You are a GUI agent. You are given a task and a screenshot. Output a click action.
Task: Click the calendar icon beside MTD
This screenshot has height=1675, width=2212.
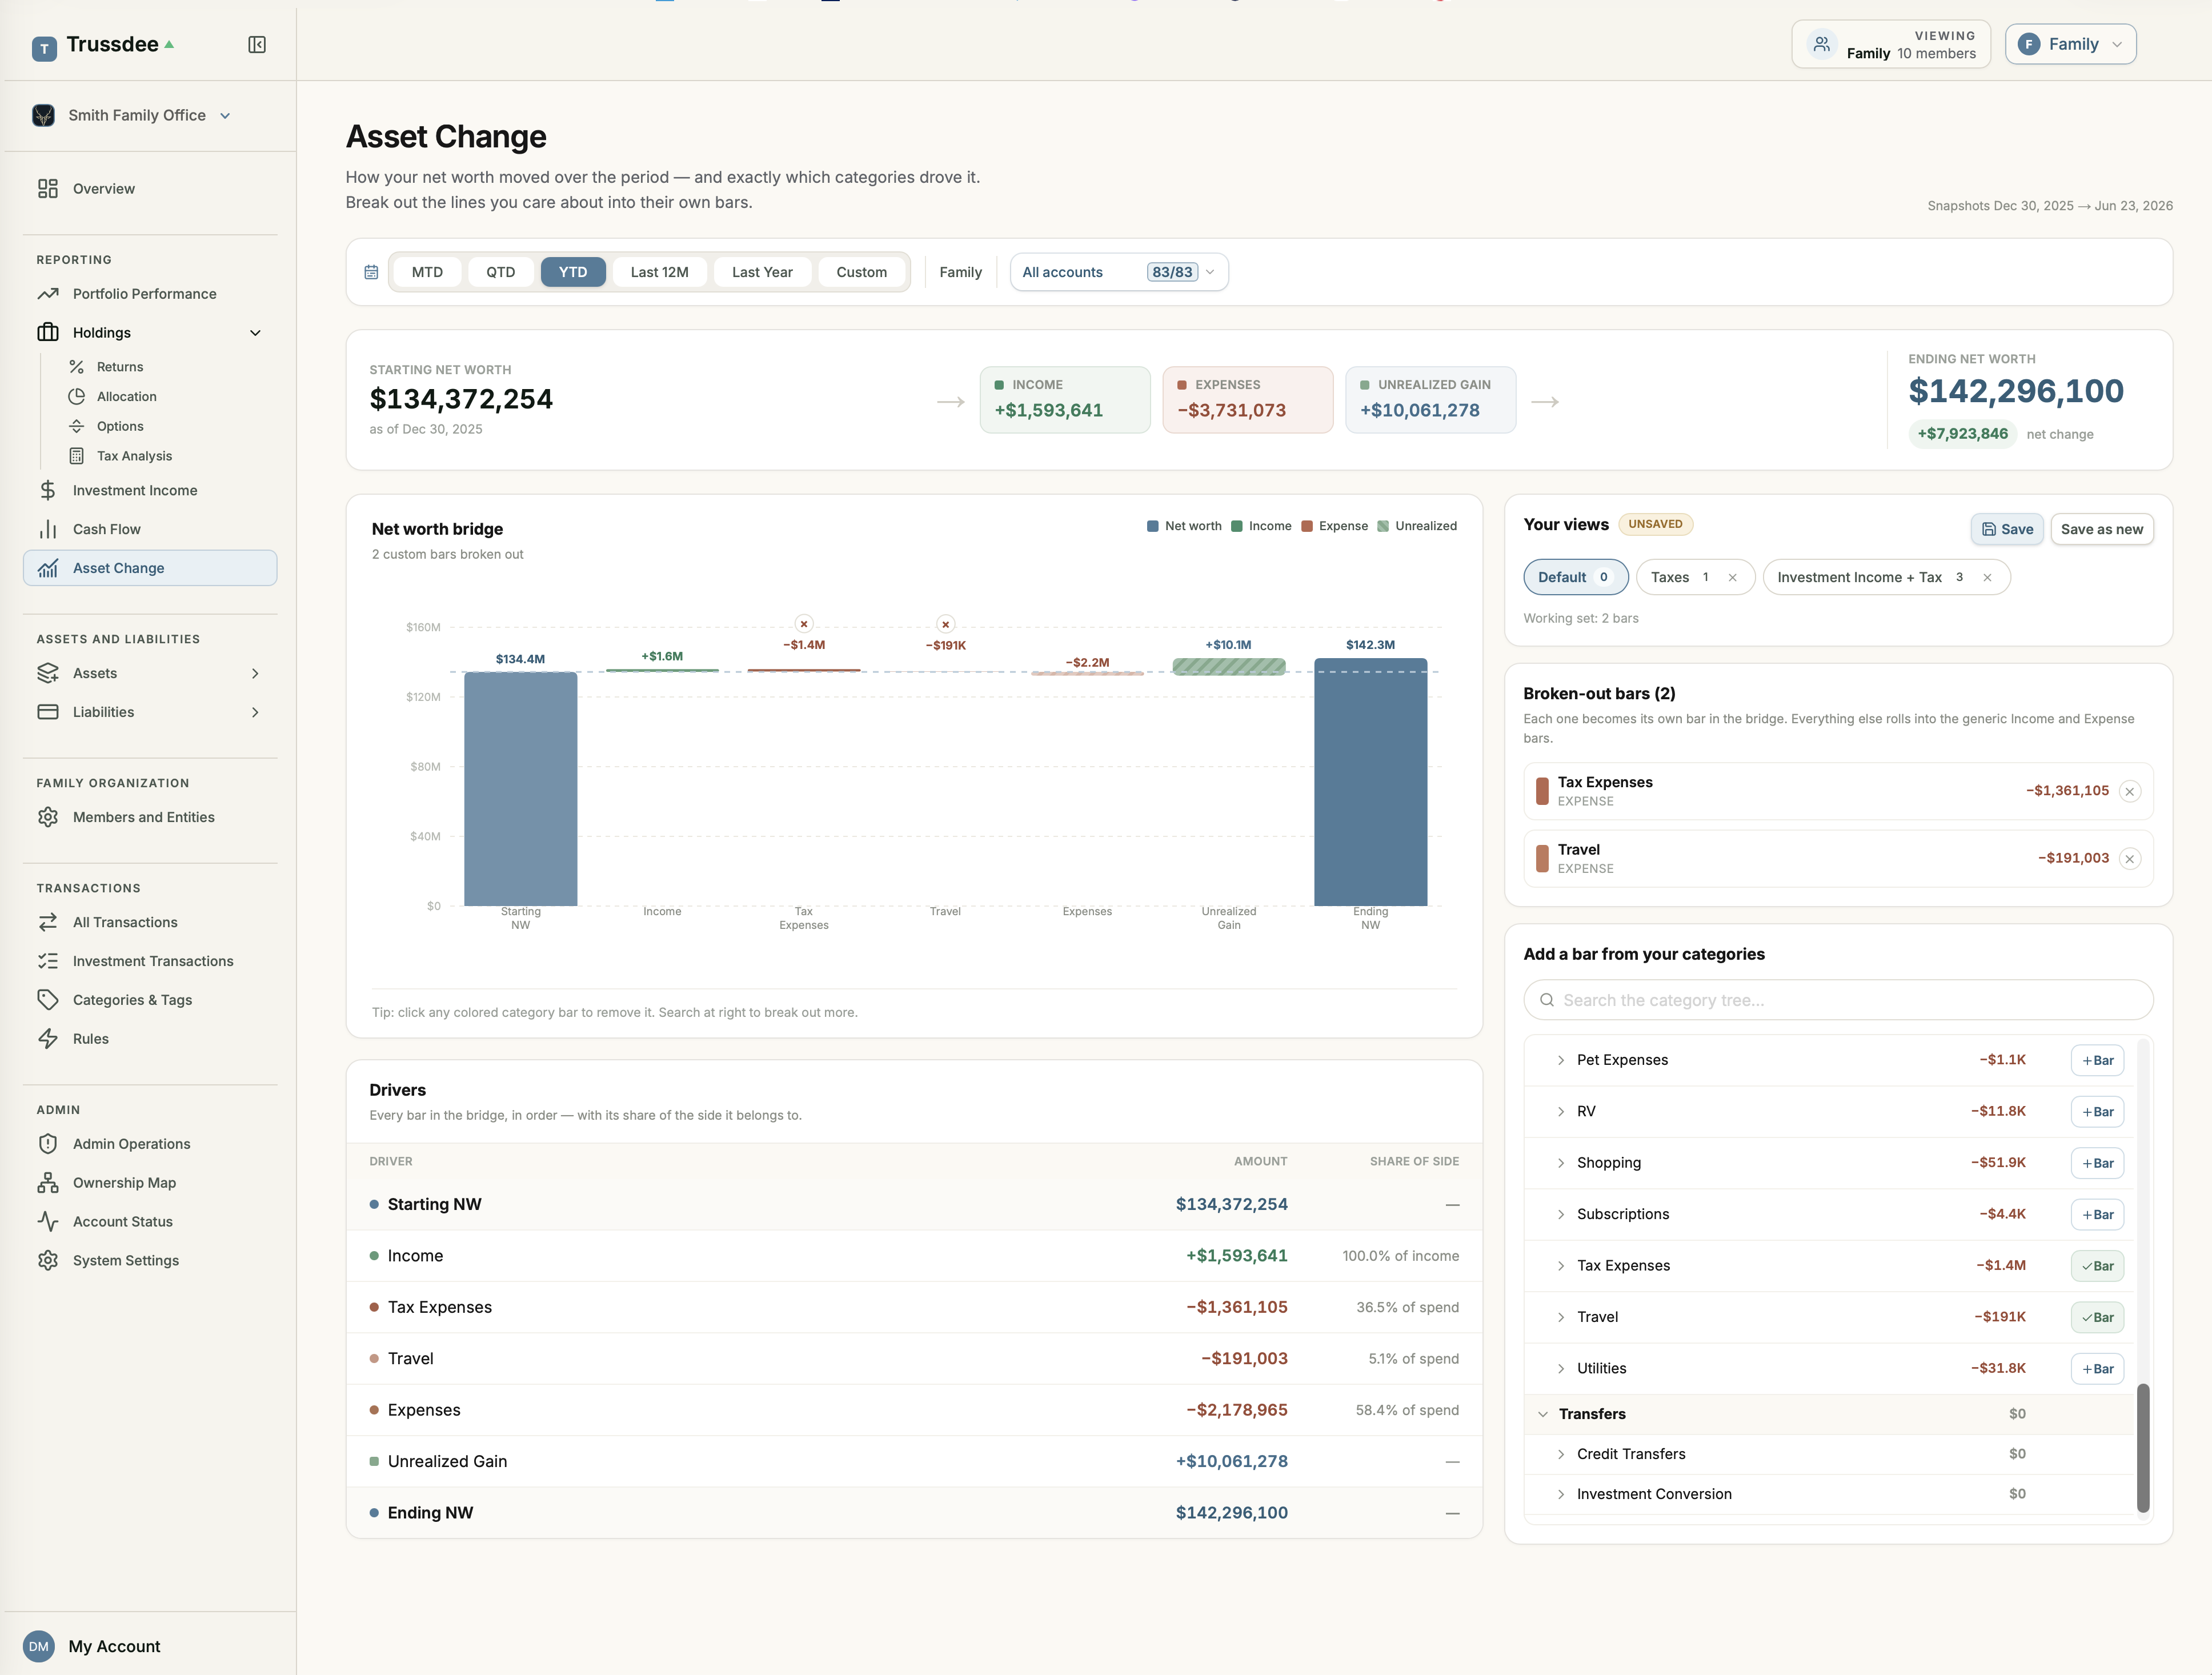[371, 273]
